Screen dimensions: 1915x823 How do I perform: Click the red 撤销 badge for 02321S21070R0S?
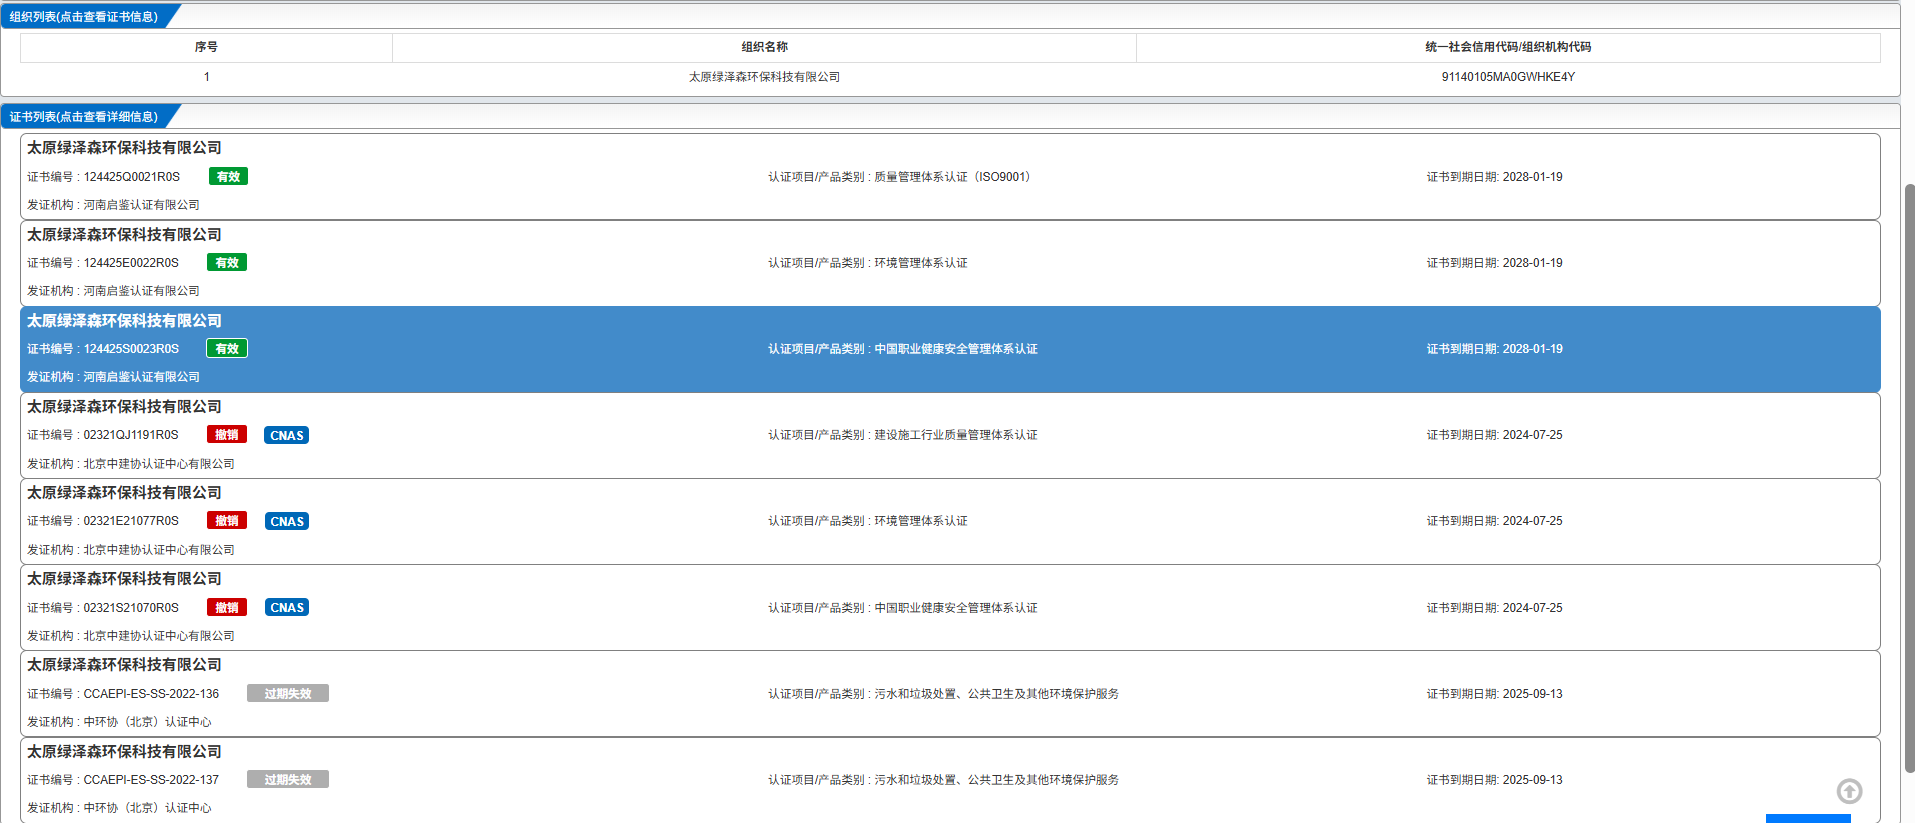point(227,607)
